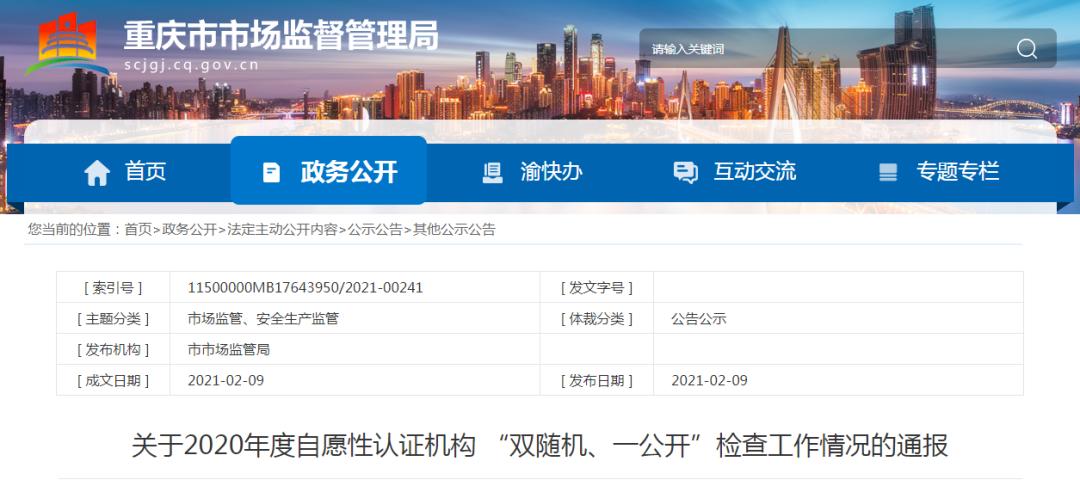
Task: Click 首页 in the breadcrumb trail
Action: click(138, 230)
